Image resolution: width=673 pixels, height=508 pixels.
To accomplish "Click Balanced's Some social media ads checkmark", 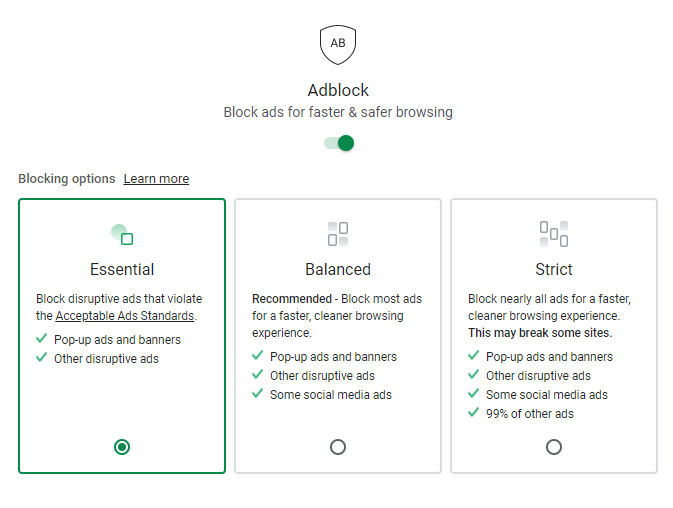I will pos(258,394).
